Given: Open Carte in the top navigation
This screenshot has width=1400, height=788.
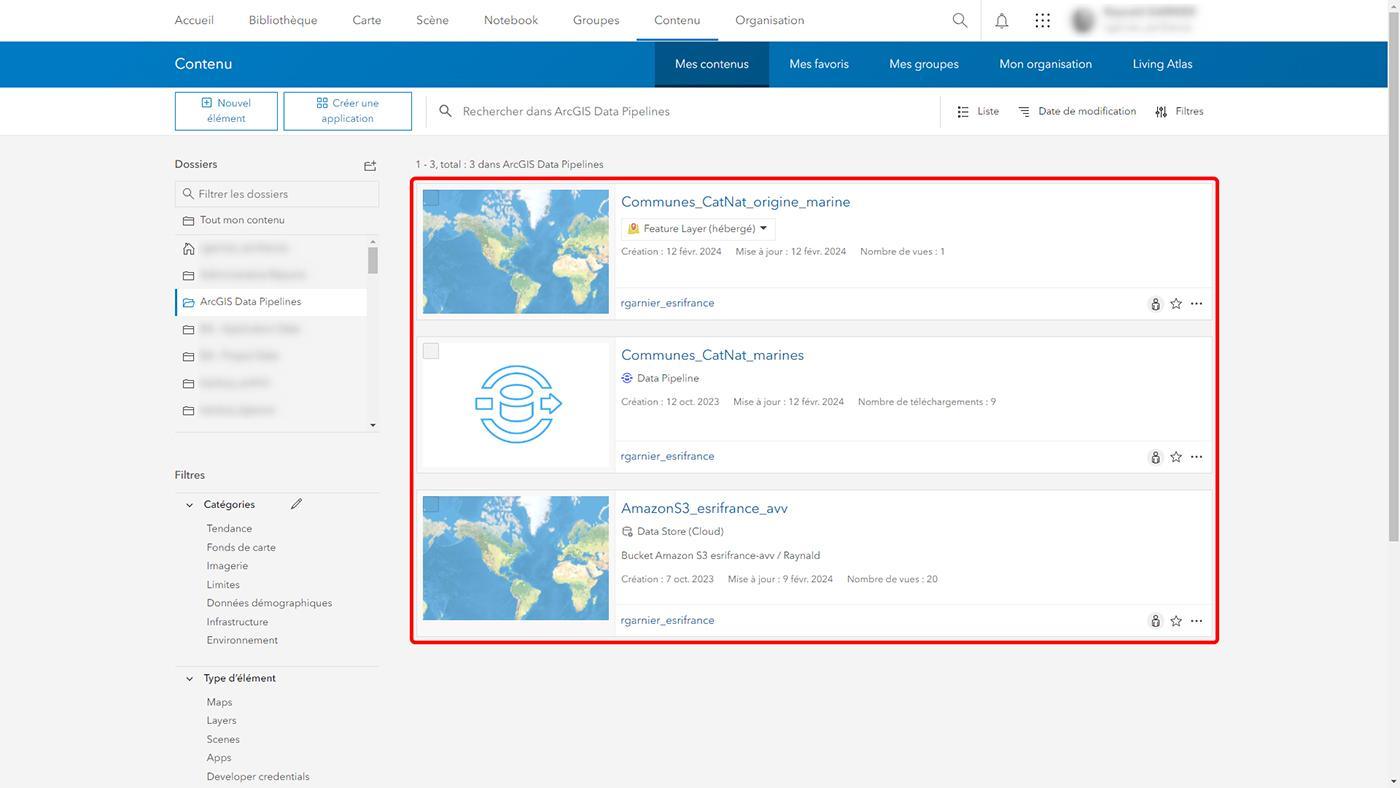Looking at the screenshot, I should (367, 20).
